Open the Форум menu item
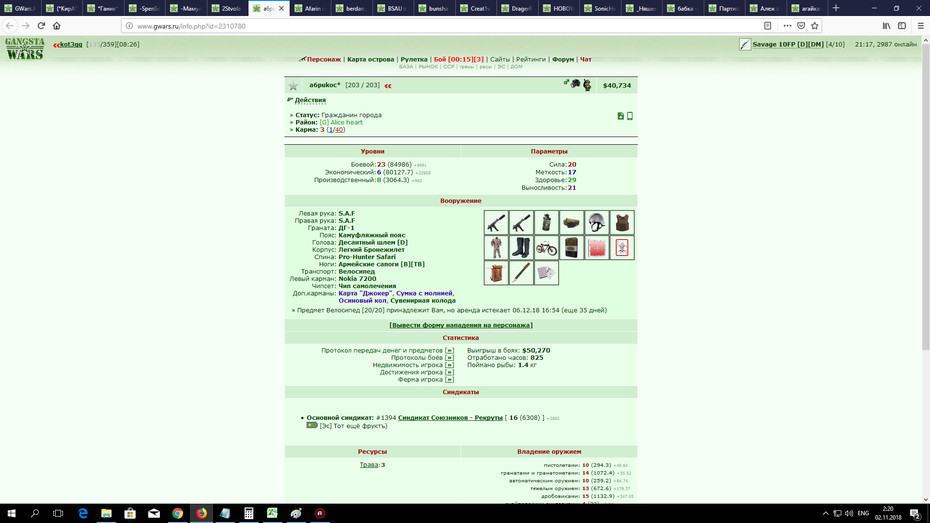 point(563,59)
